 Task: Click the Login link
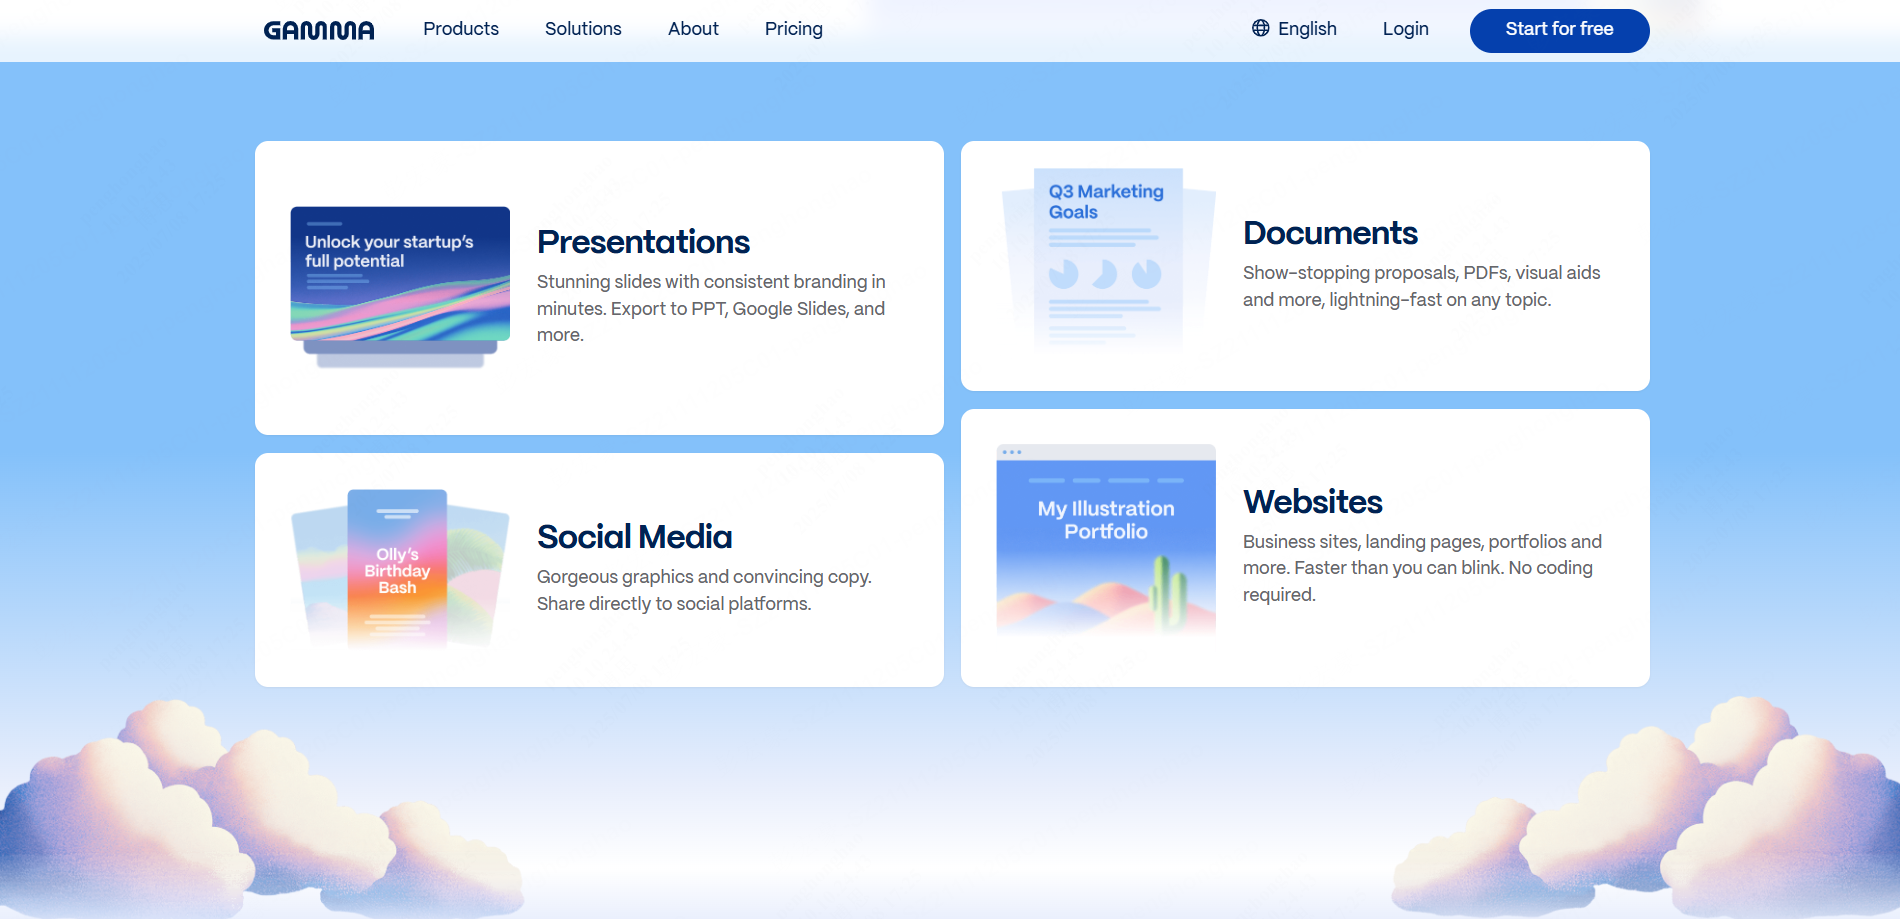(x=1405, y=29)
